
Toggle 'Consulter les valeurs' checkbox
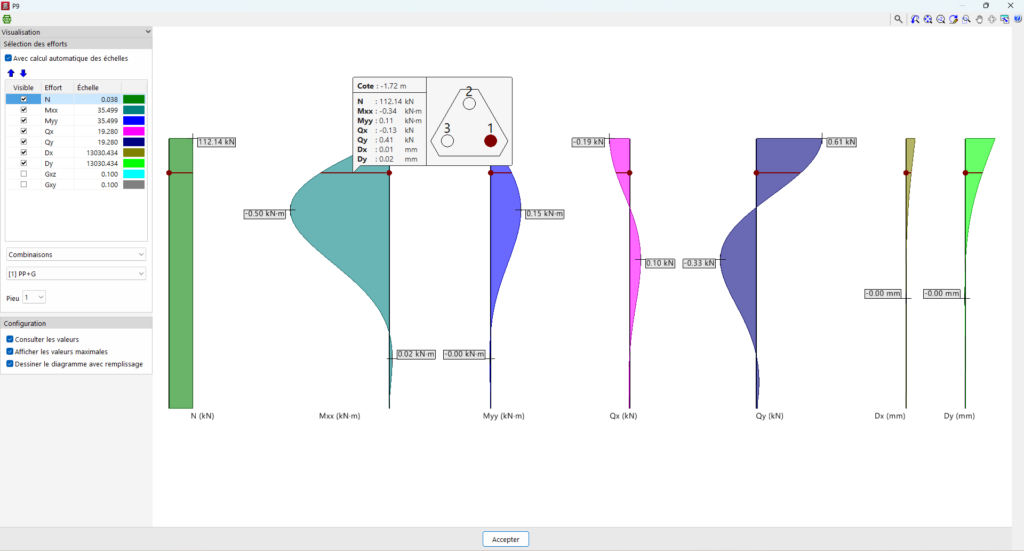[10, 339]
